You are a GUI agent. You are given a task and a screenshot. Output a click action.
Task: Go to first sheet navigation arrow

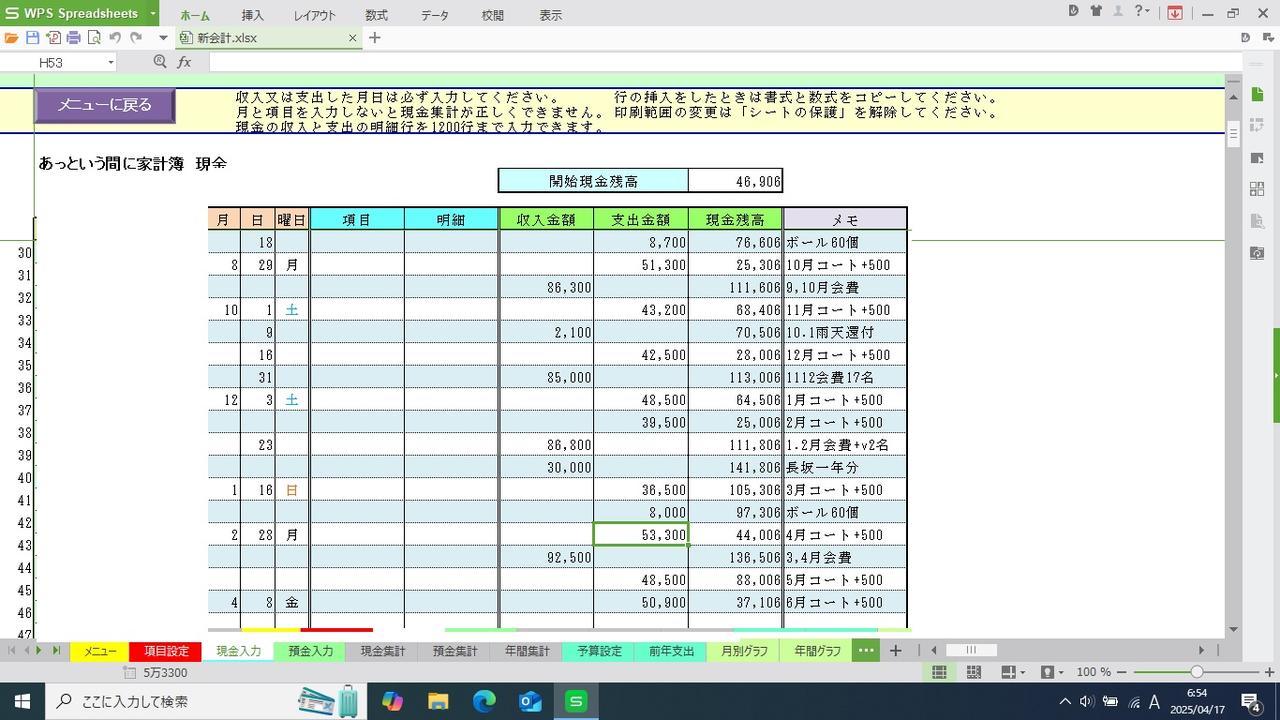[x=13, y=651]
